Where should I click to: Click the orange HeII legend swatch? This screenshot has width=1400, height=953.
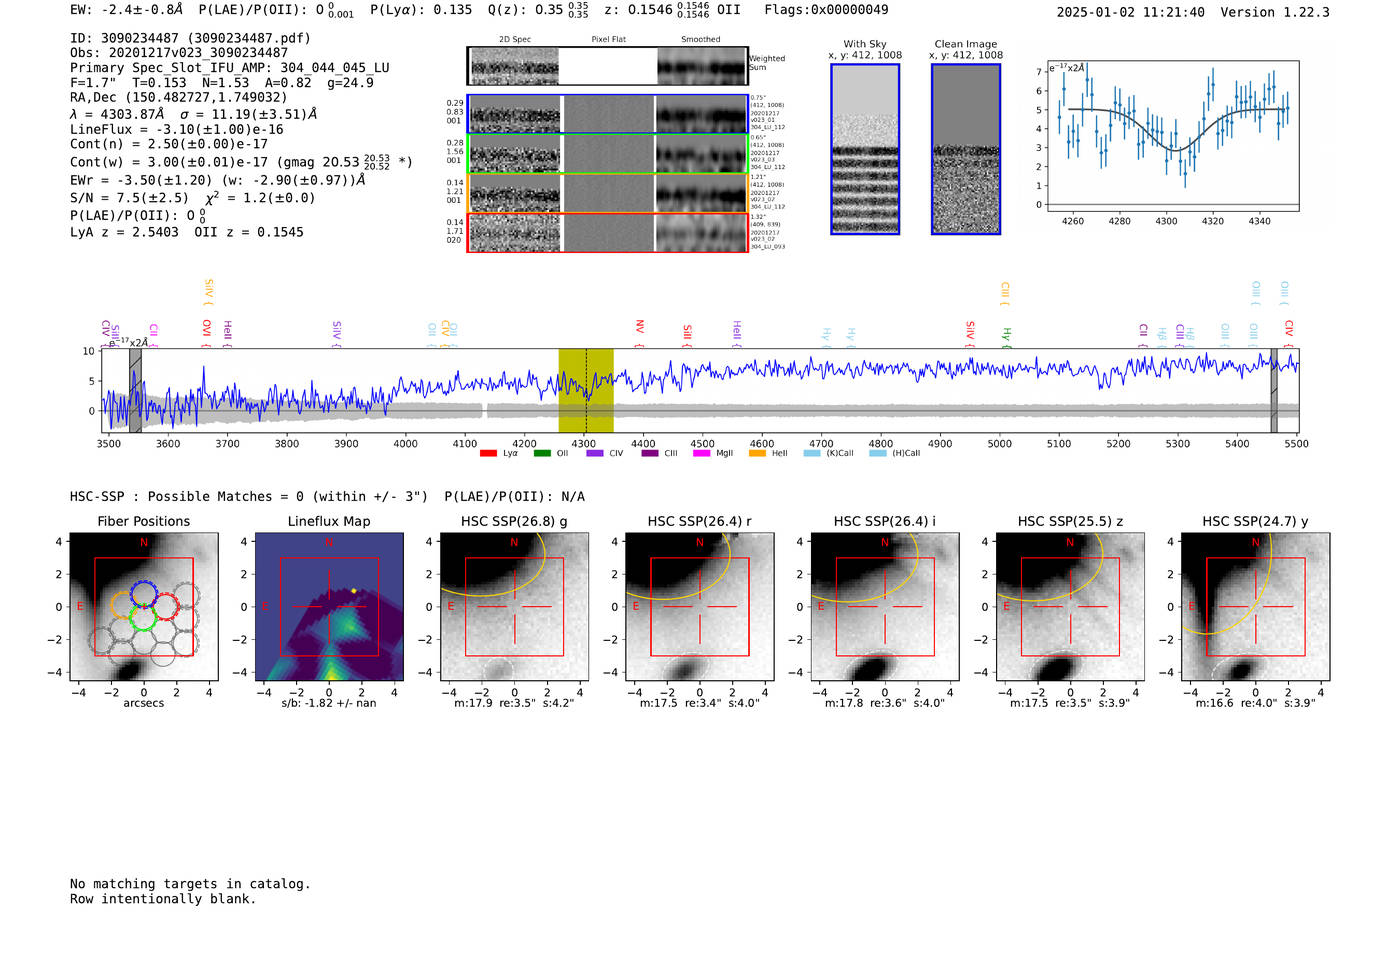point(757,453)
